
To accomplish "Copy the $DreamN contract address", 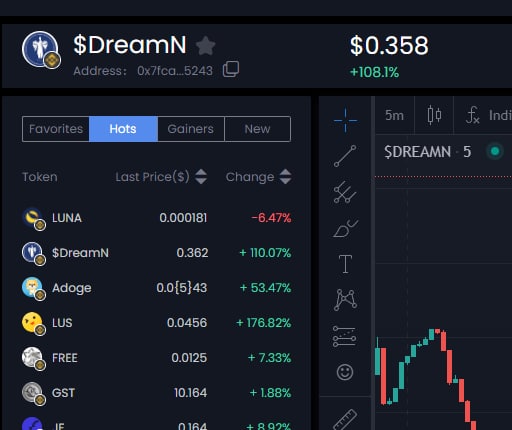I will pyautogui.click(x=231, y=69).
